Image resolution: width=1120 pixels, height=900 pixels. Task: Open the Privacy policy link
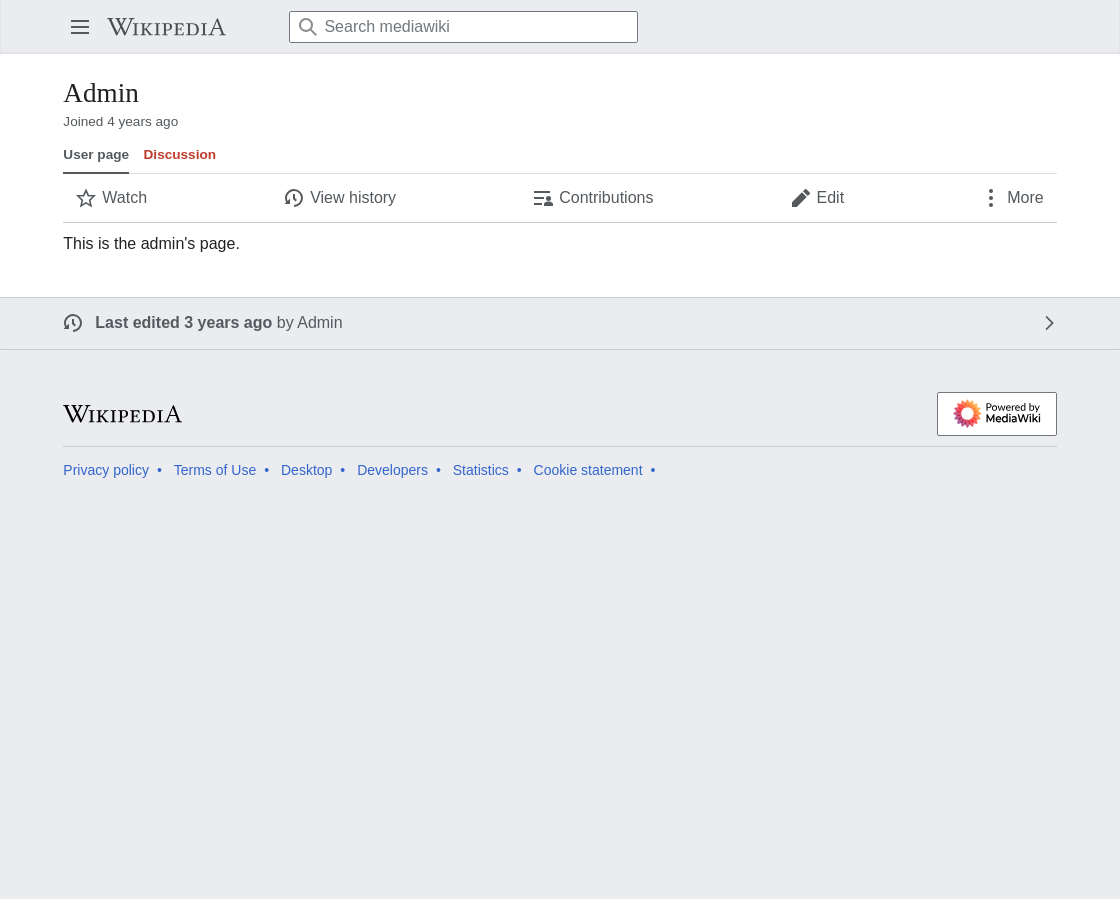106,470
